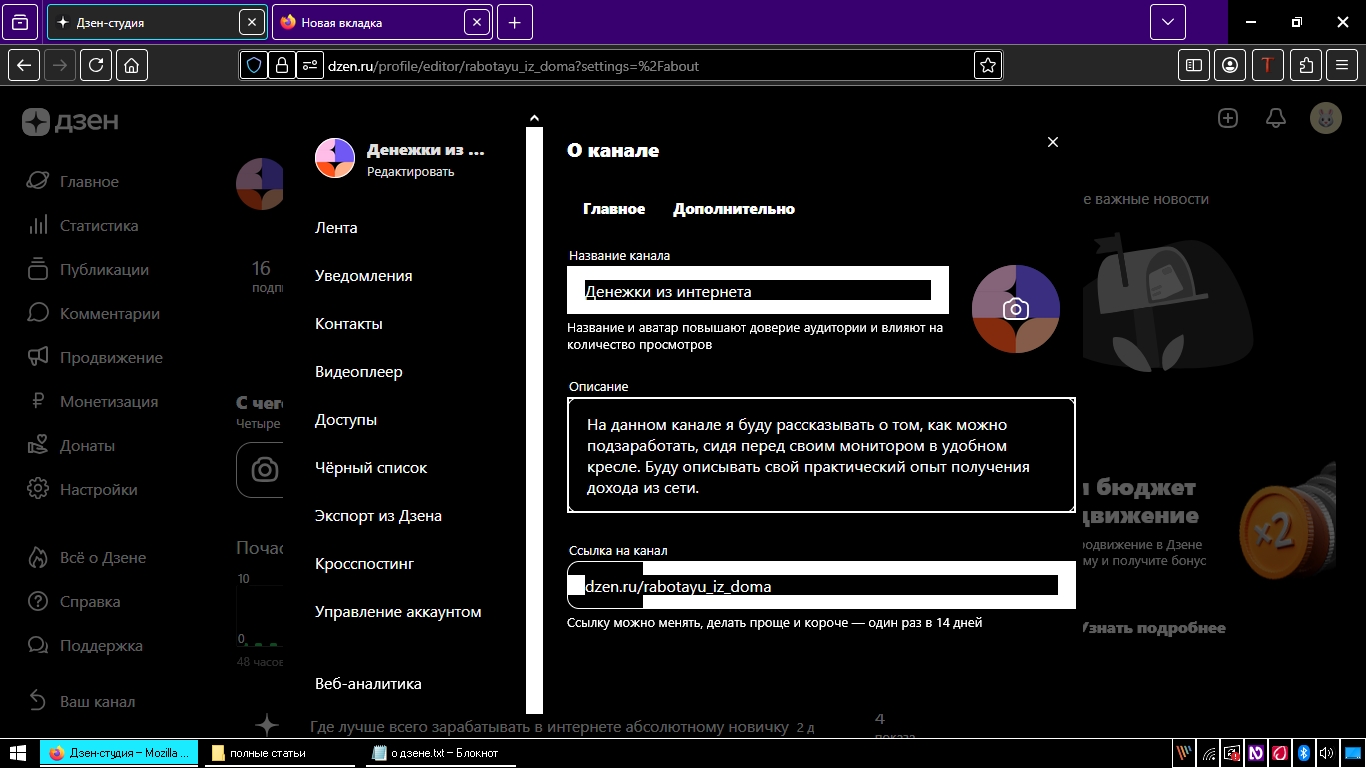Go to Главное in studio sidebar

(x=74, y=182)
